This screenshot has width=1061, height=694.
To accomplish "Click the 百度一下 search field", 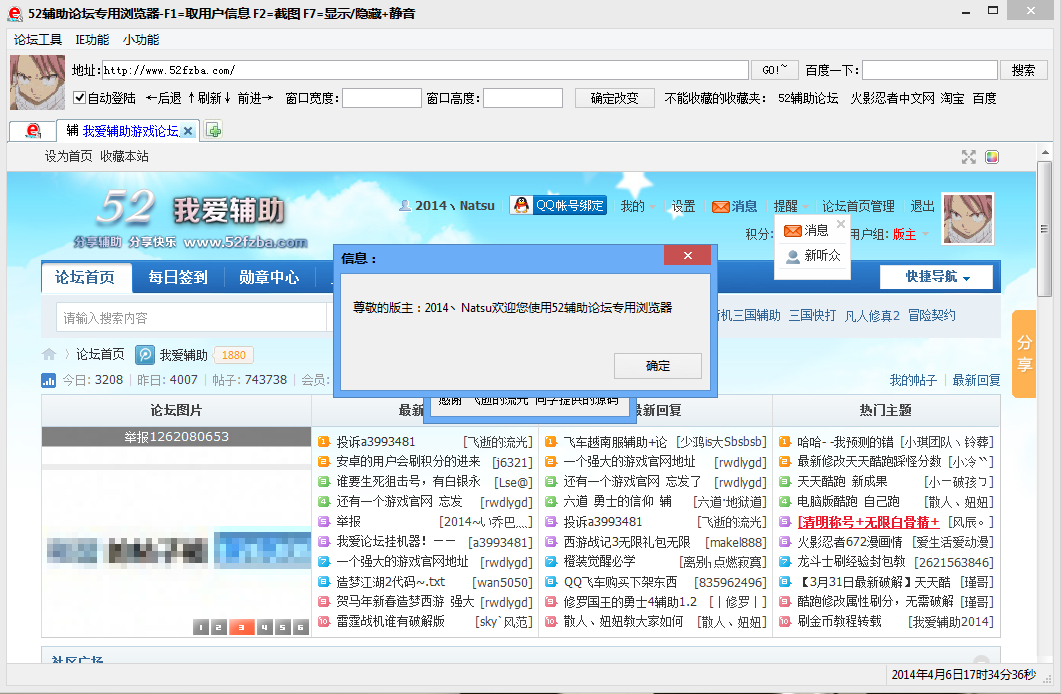I will pyautogui.click(x=930, y=70).
